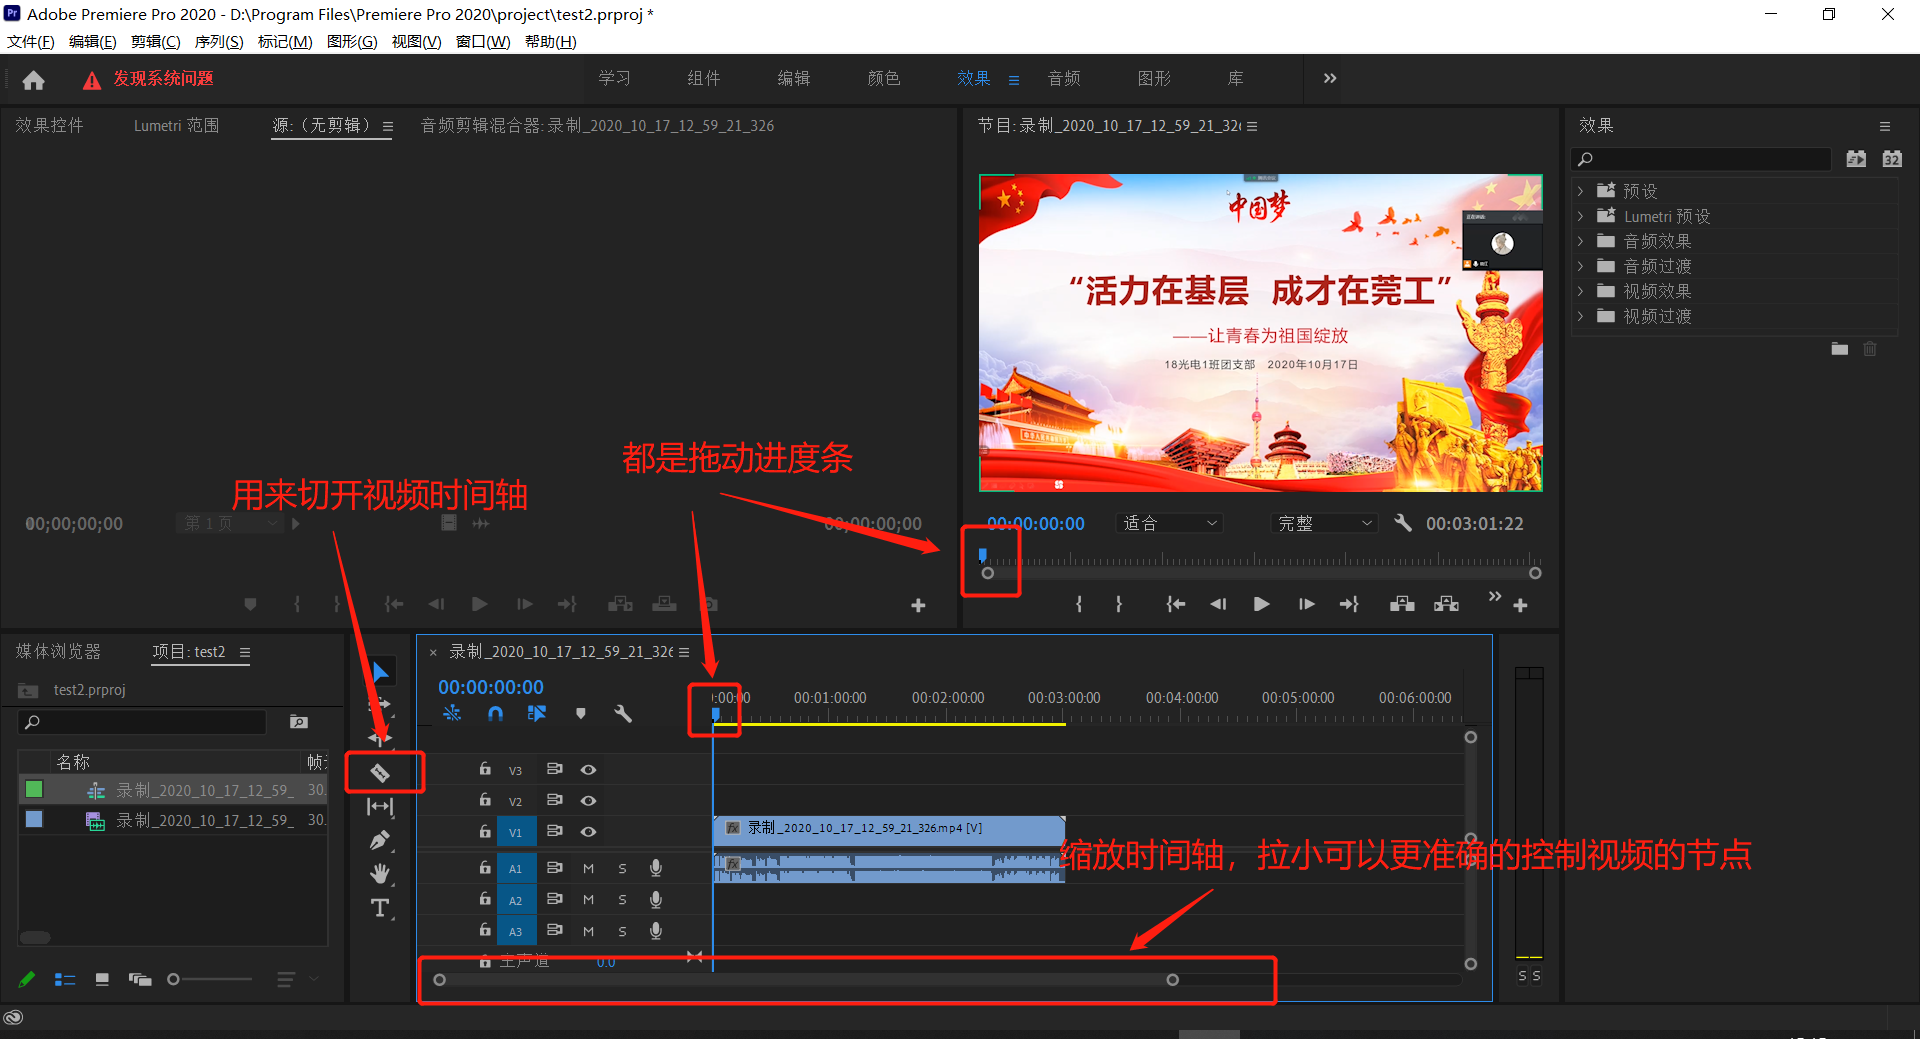This screenshot has height=1039, width=1920.
Task: Toggle linked selection in the timeline
Action: 537,714
